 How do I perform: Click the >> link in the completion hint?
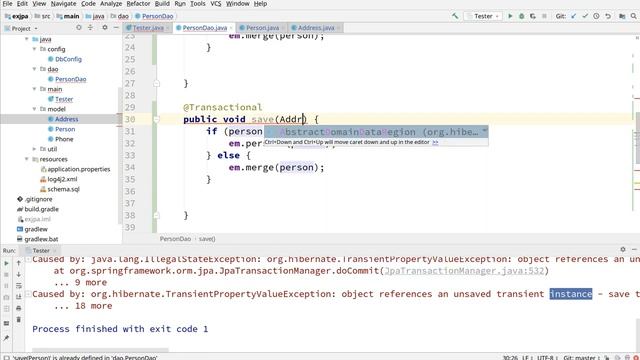[435, 142]
